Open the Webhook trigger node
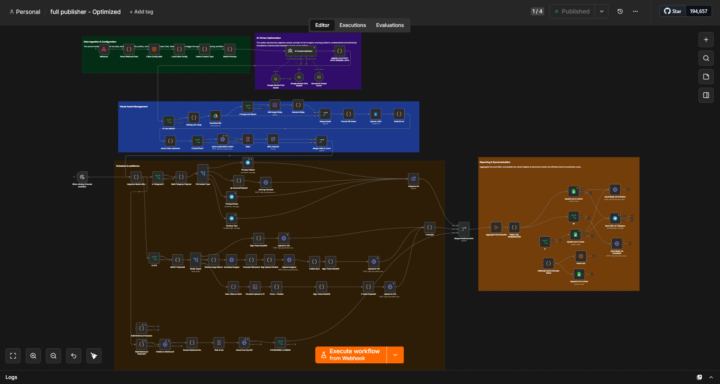This screenshot has width=720, height=384. tap(104, 50)
